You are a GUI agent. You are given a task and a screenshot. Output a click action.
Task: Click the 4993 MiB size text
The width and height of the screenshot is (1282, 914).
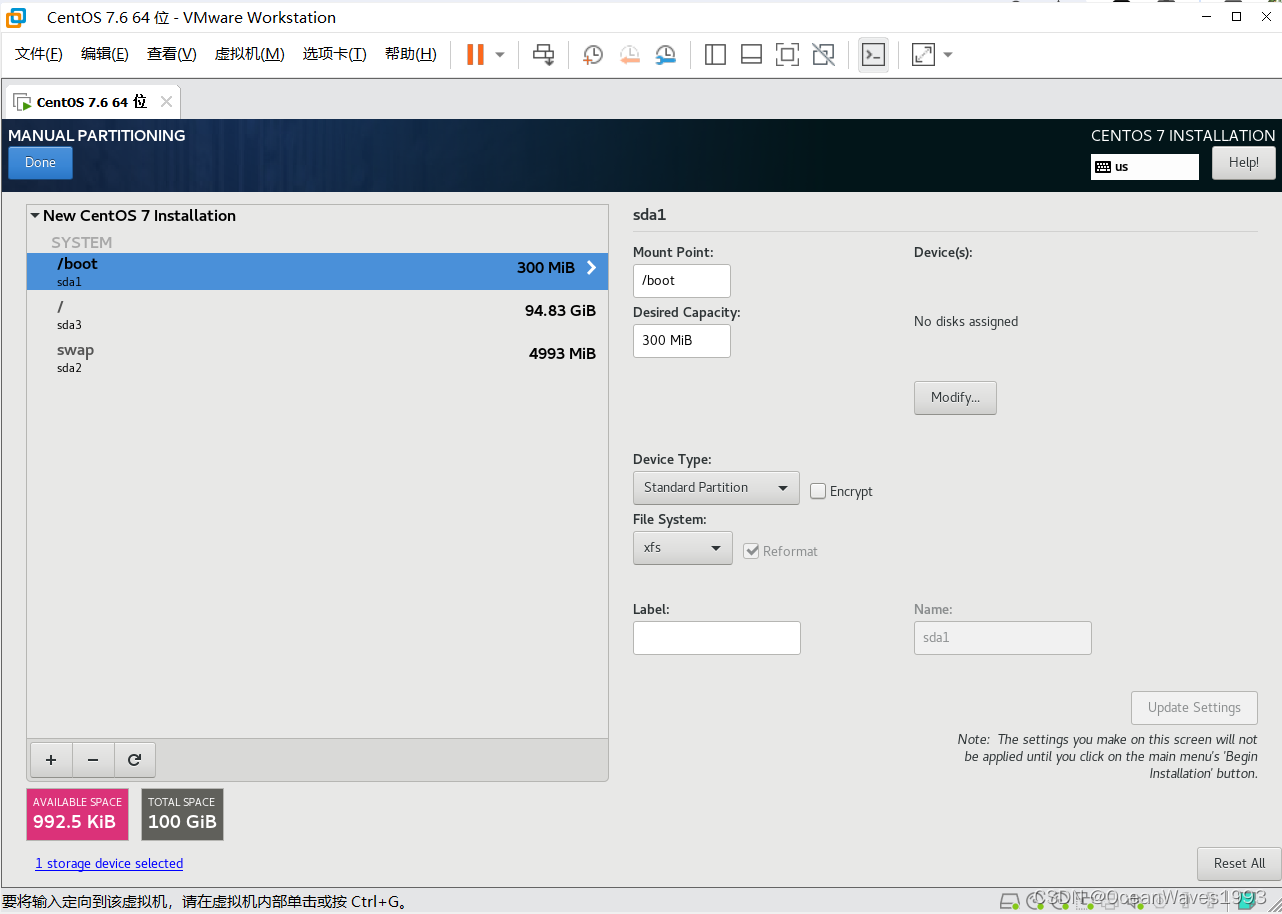pyautogui.click(x=562, y=354)
